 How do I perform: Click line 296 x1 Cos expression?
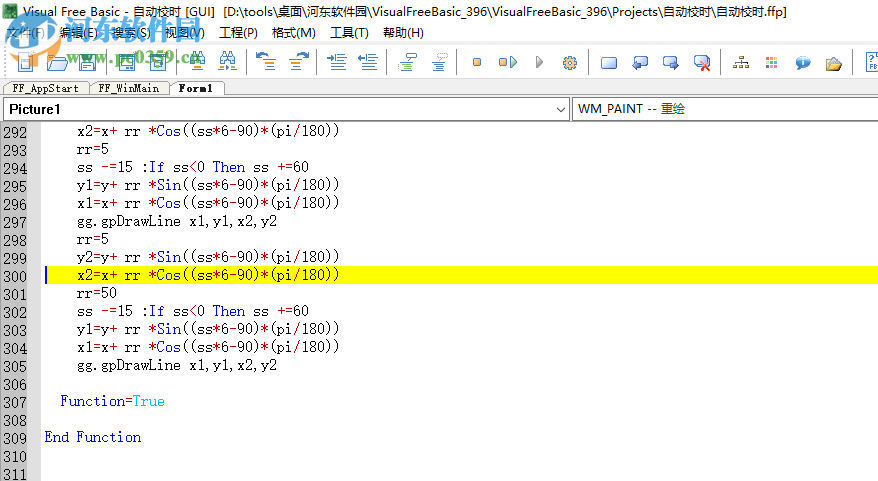click(x=208, y=203)
